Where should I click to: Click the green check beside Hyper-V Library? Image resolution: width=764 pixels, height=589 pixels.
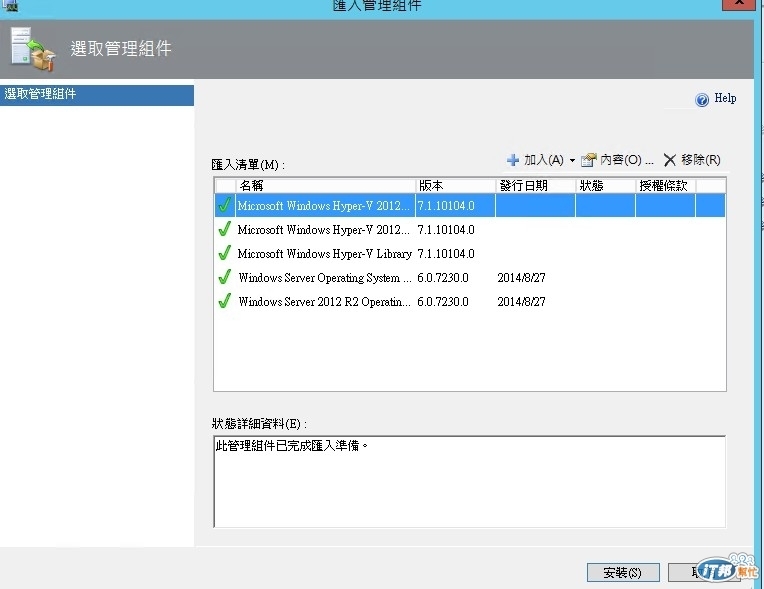pyautogui.click(x=225, y=253)
